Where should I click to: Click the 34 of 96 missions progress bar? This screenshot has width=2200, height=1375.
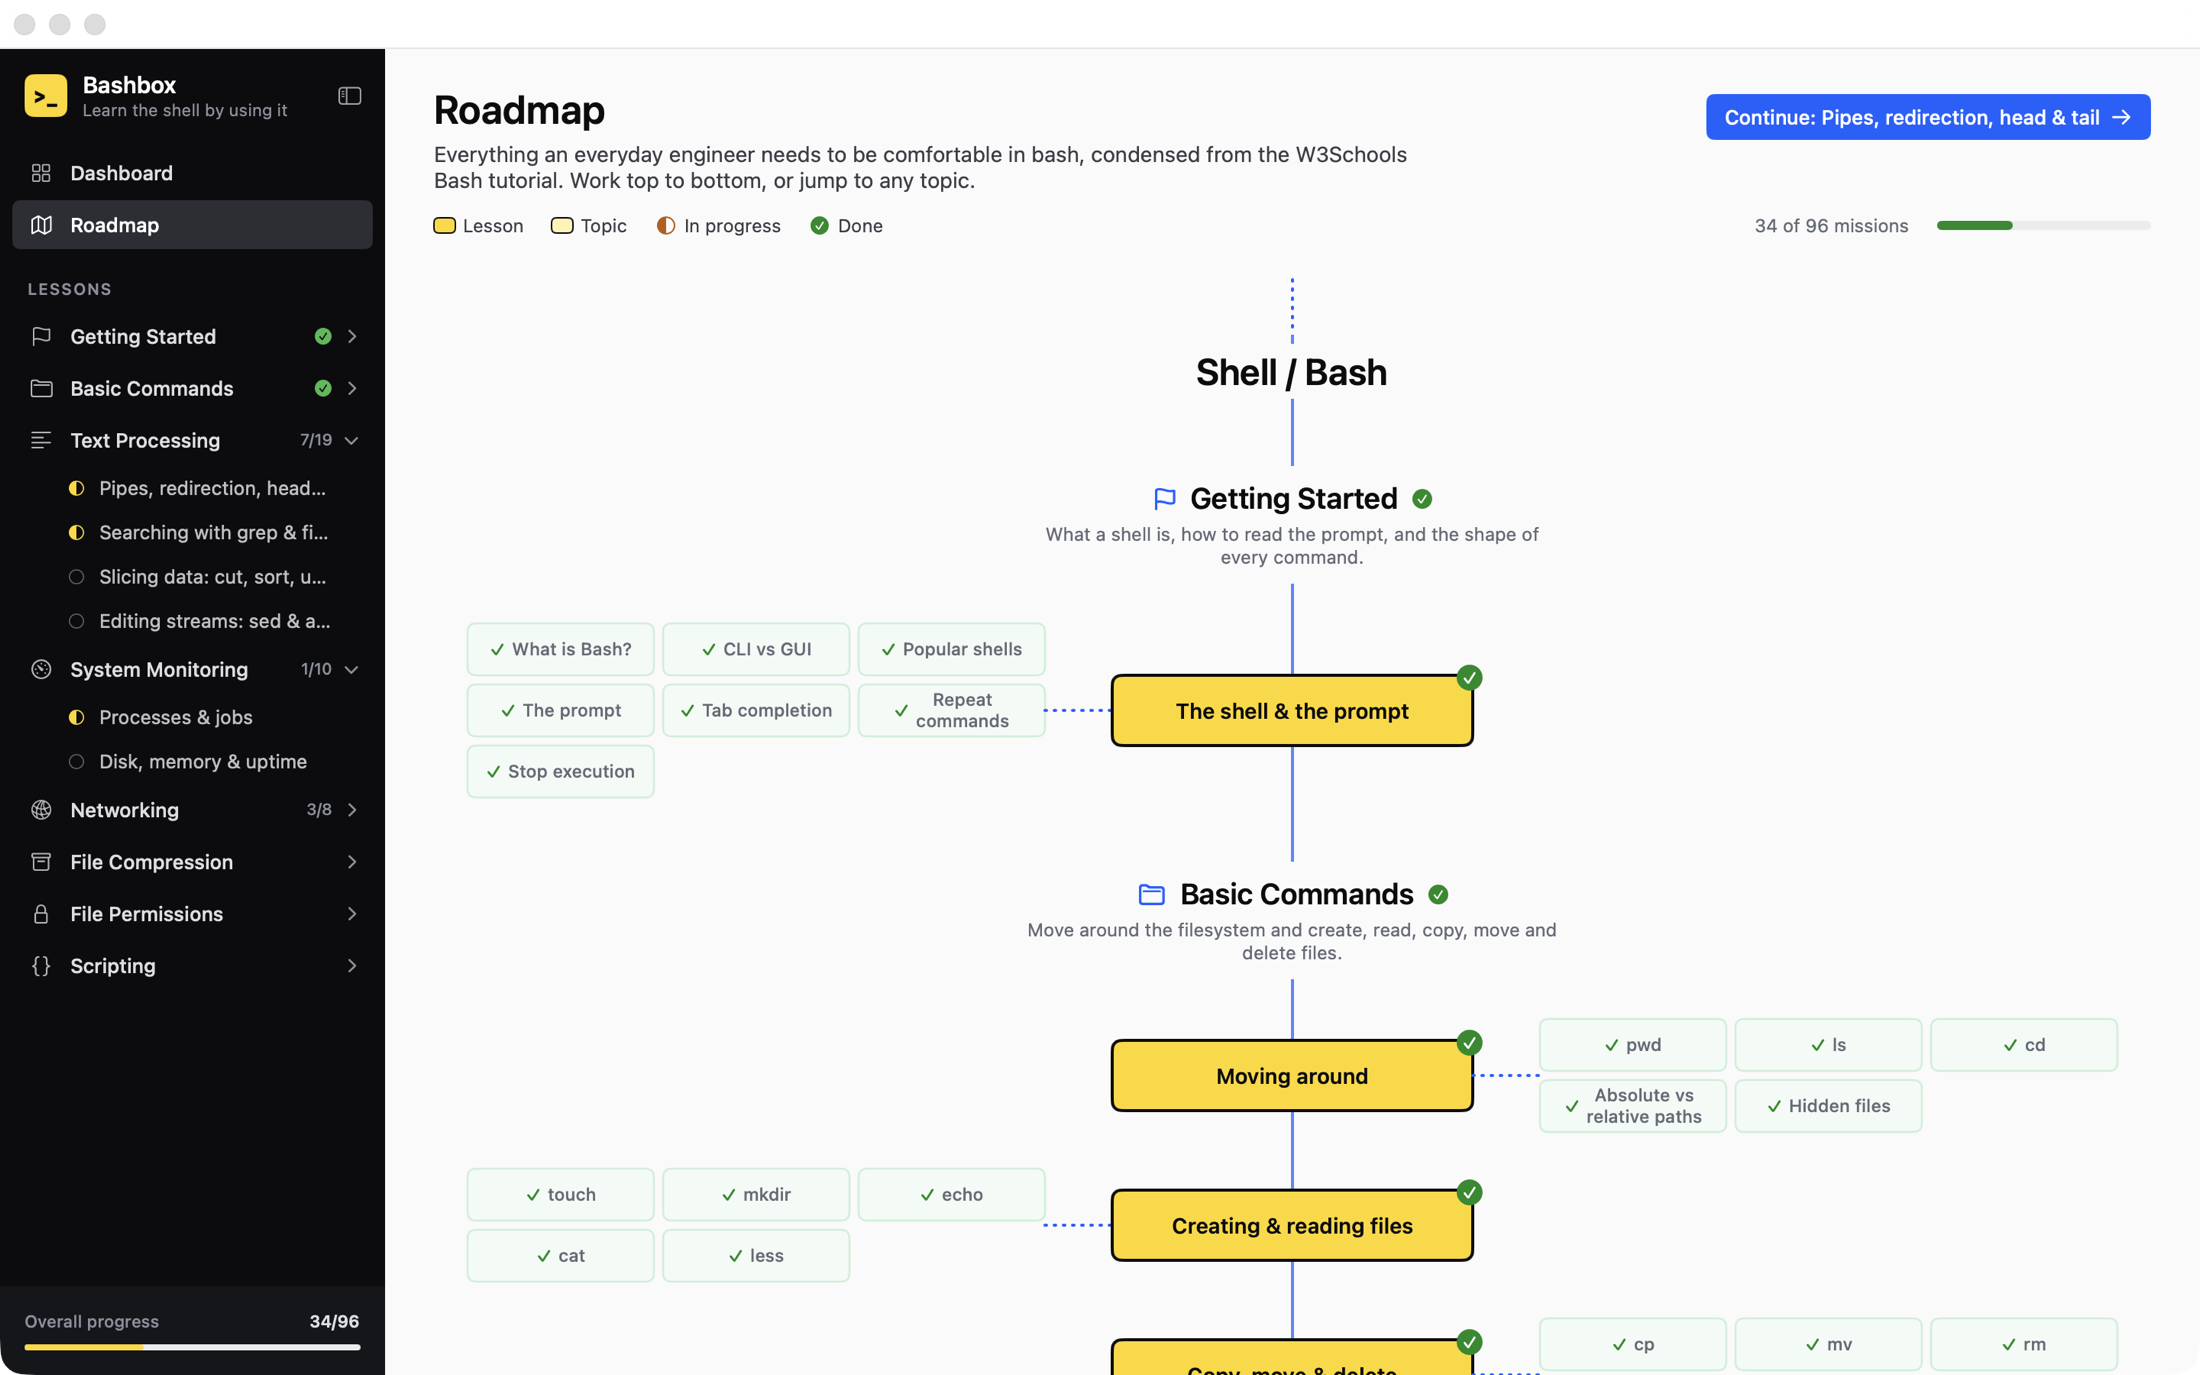point(2043,226)
